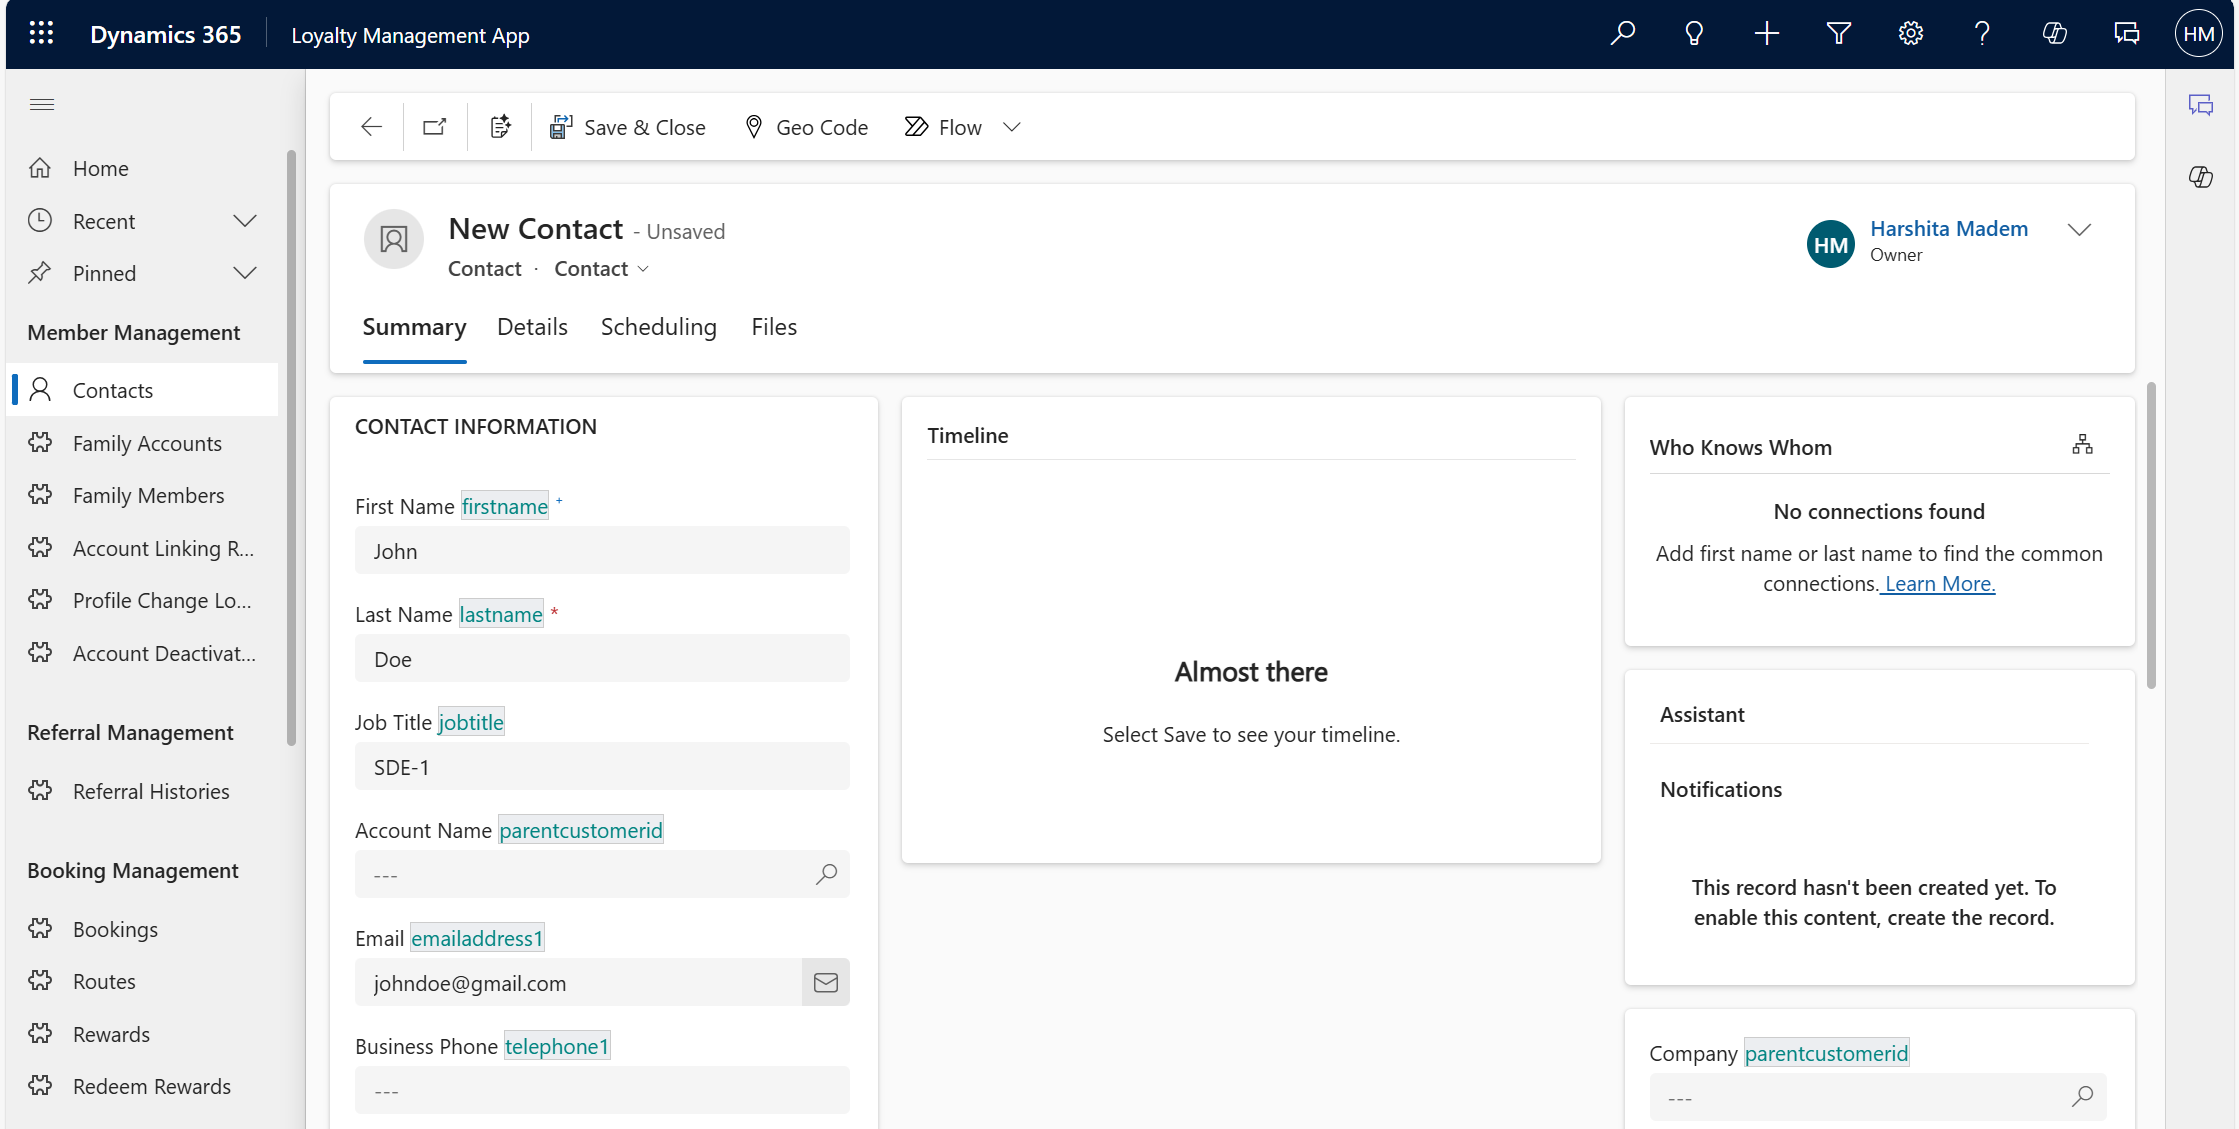Viewport: 2239px width, 1129px height.
Task: Click the Business Phone input field
Action: 602,1091
